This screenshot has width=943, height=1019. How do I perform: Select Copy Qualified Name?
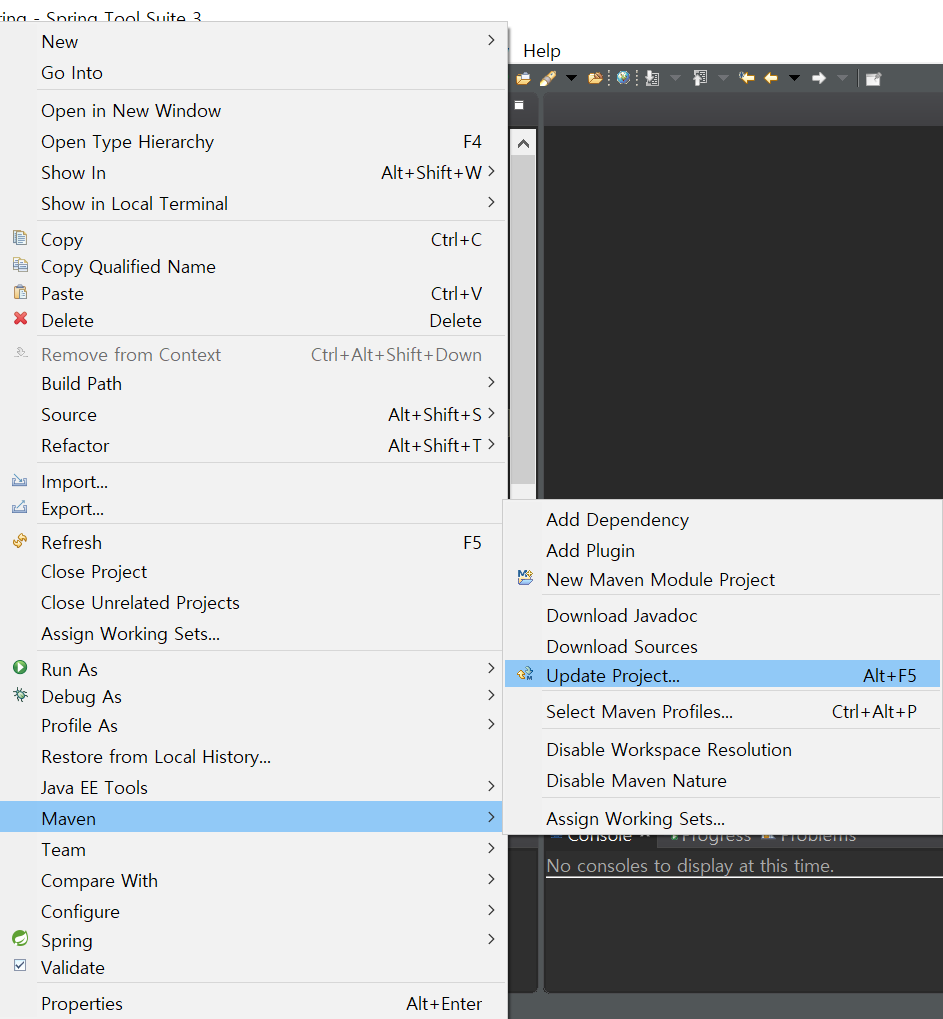point(253,267)
